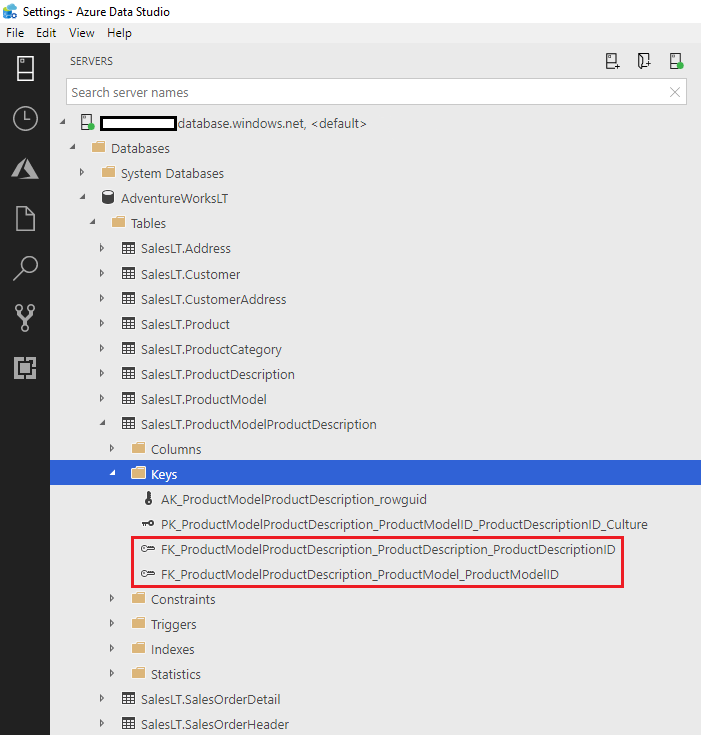Open the File menu
The image size is (701, 735).
tap(15, 33)
